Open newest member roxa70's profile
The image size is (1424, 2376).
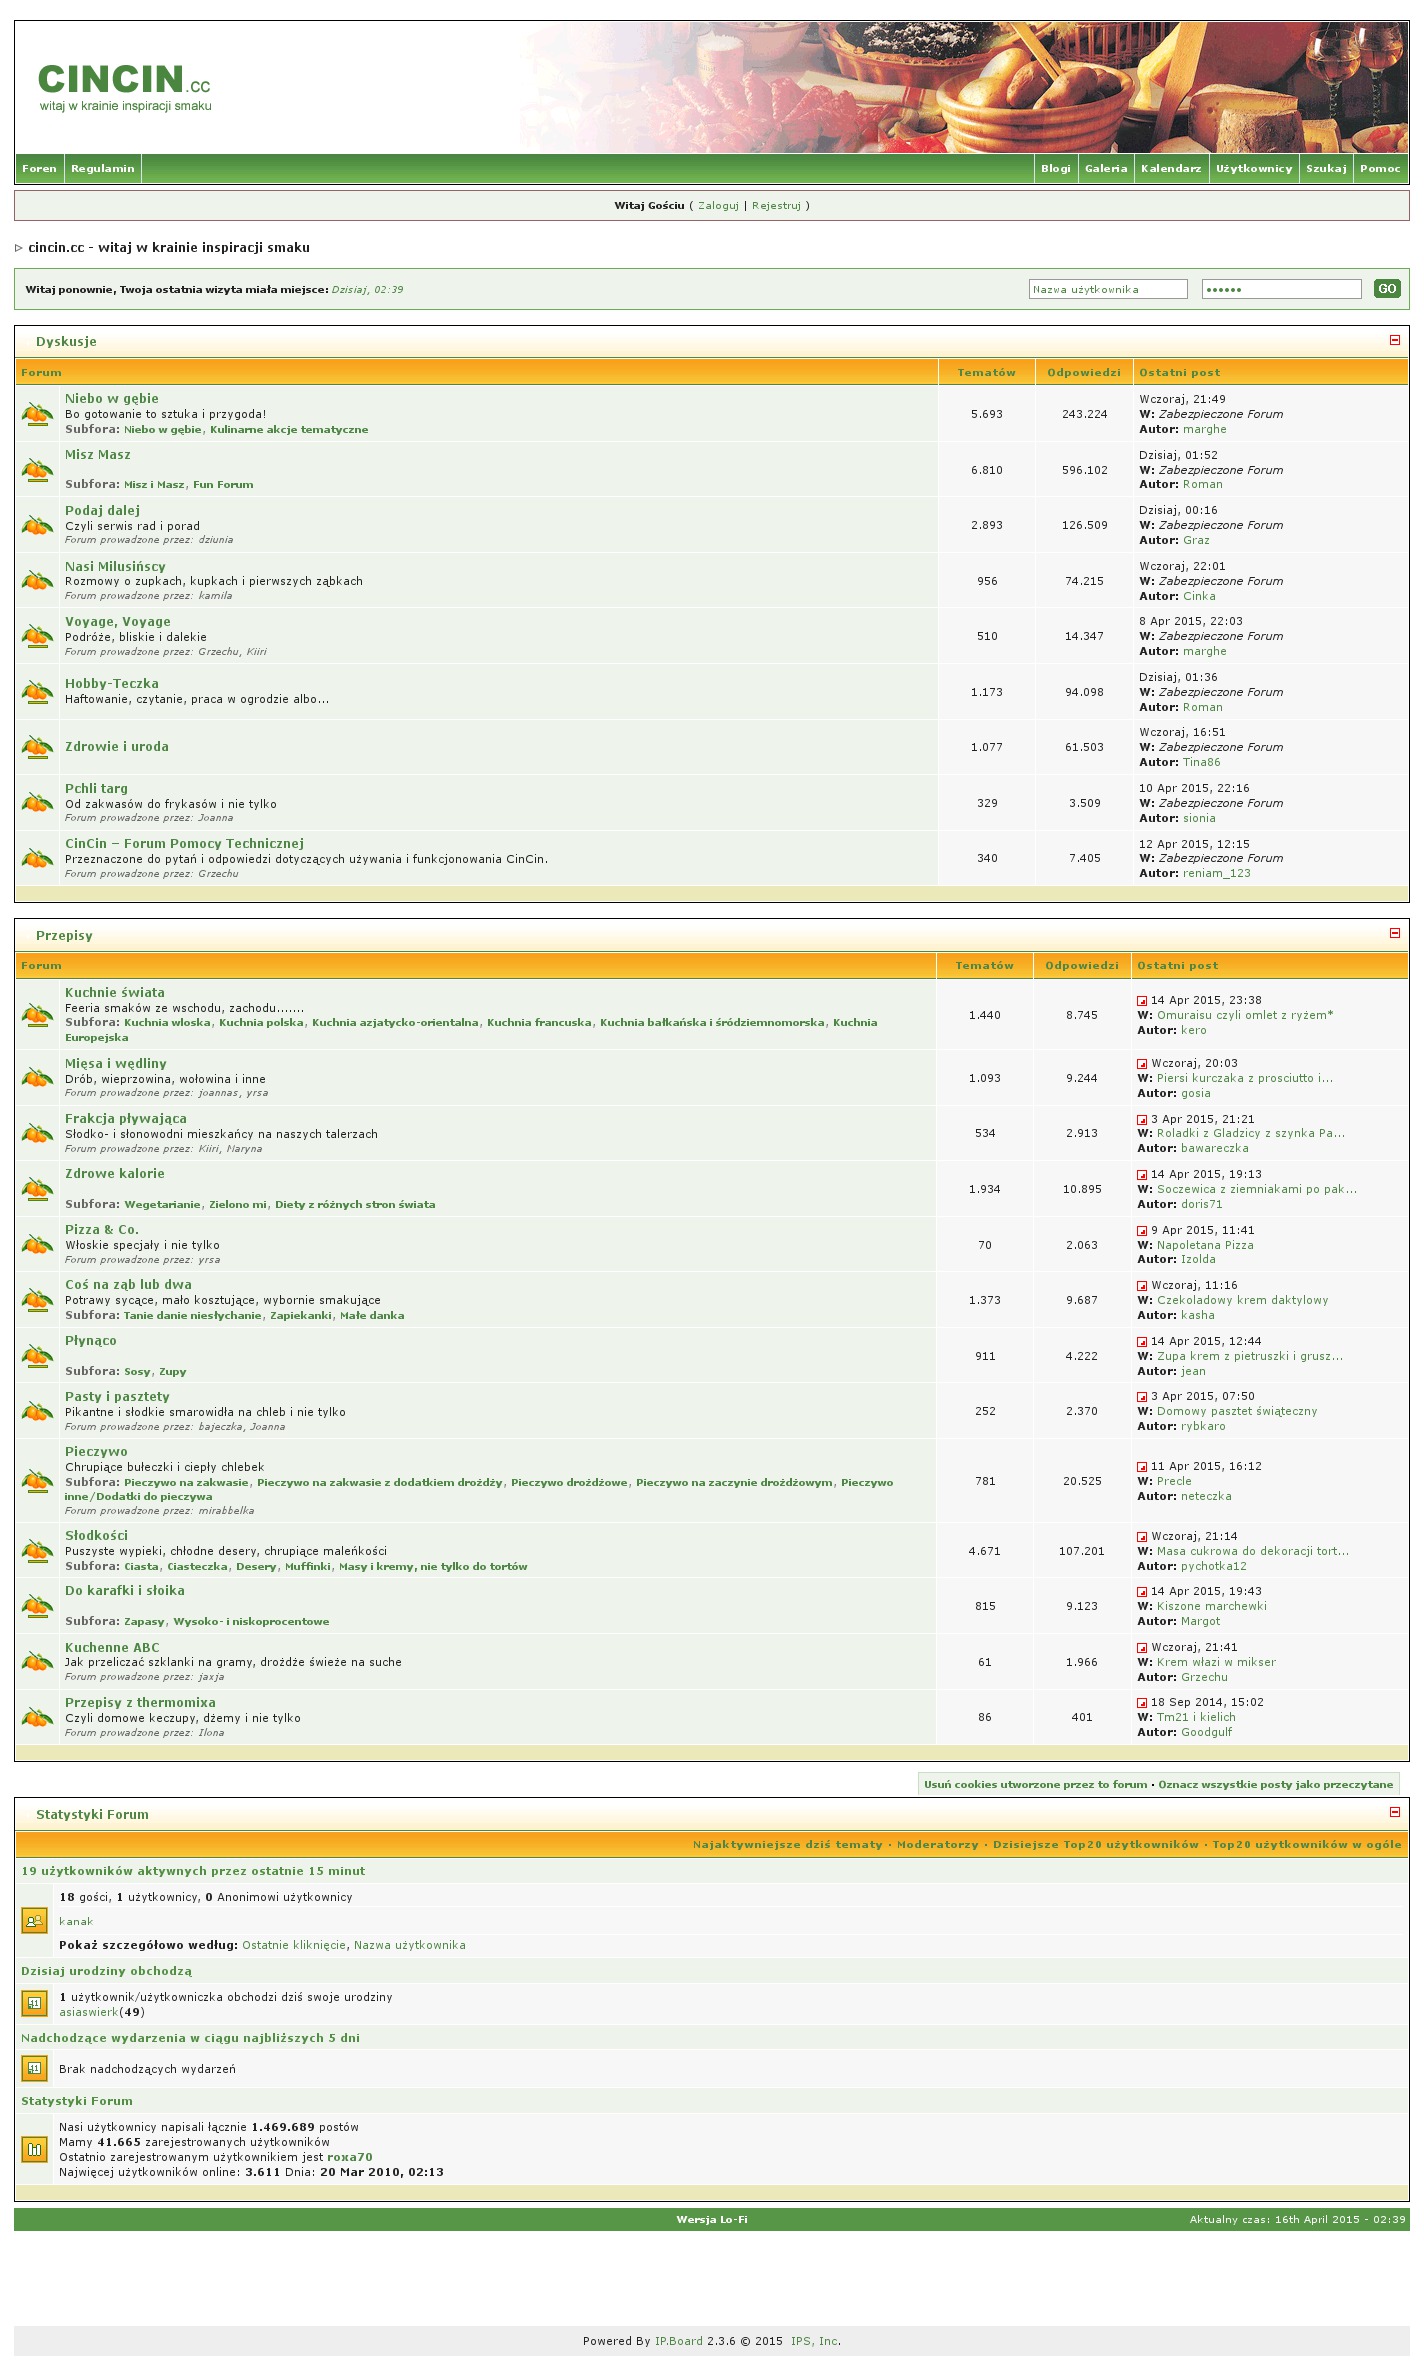(350, 2157)
